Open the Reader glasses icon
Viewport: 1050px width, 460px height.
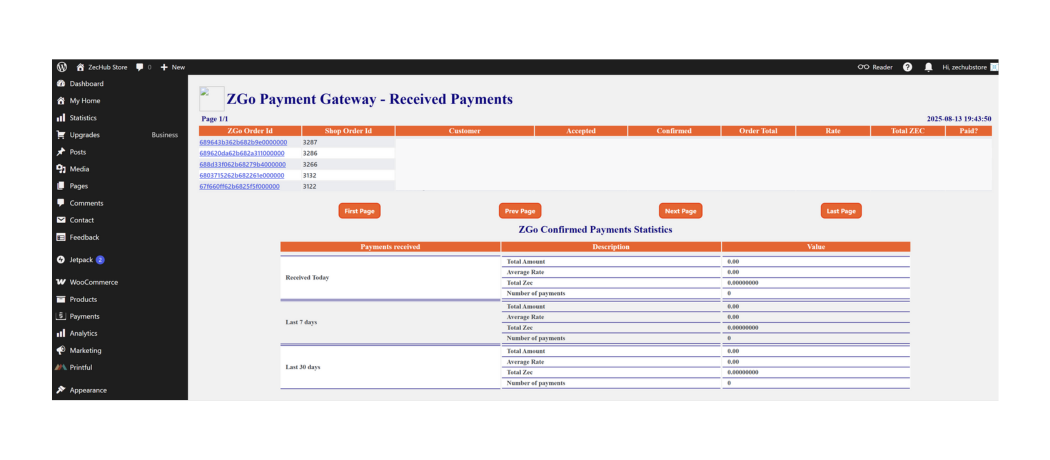click(x=863, y=67)
